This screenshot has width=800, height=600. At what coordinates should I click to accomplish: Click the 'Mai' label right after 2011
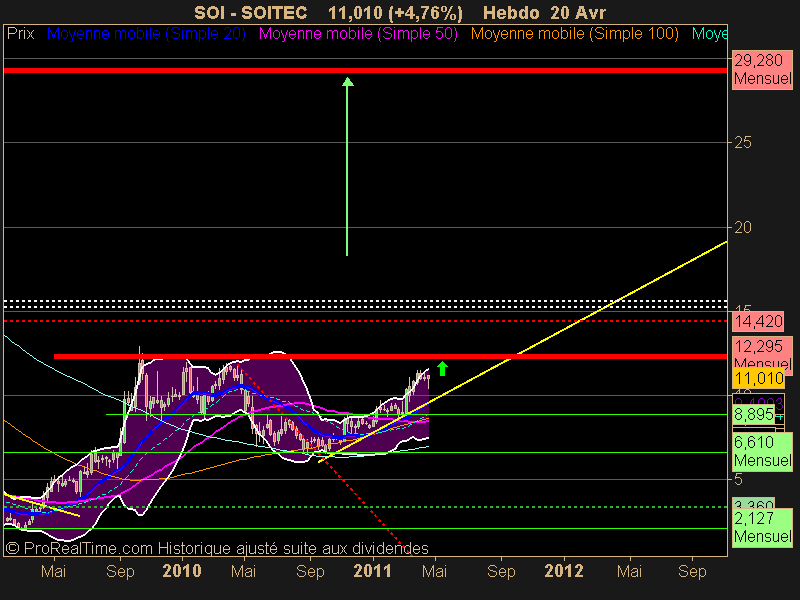click(x=434, y=571)
